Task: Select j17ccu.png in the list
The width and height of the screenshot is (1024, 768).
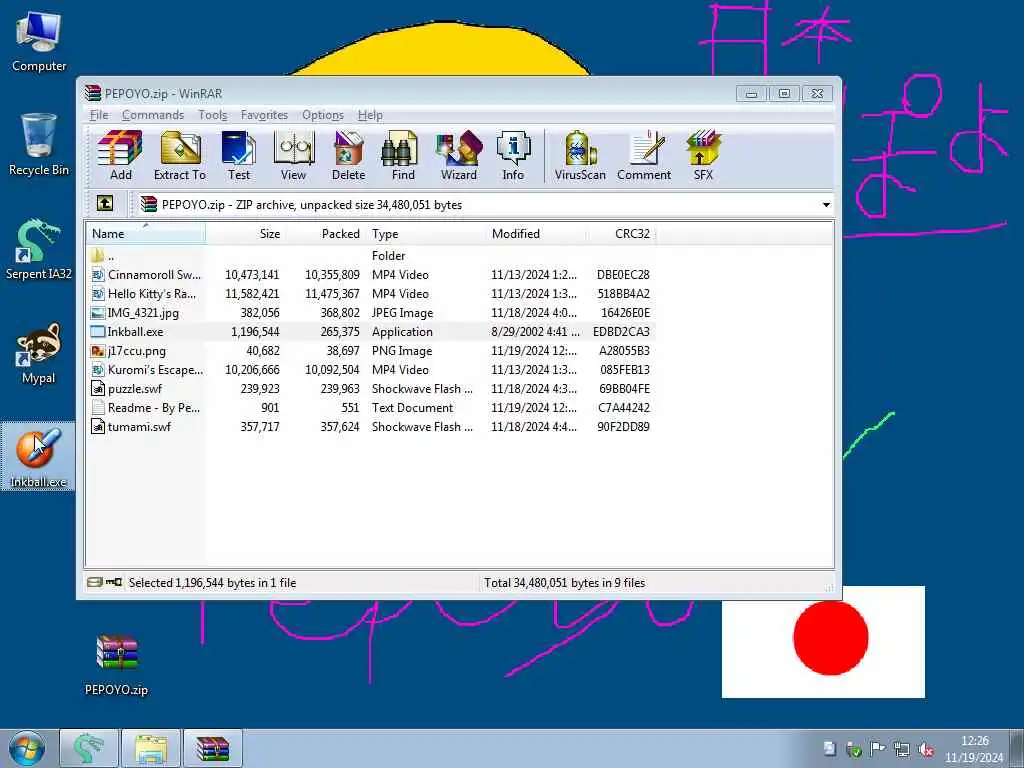Action: click(371, 350)
